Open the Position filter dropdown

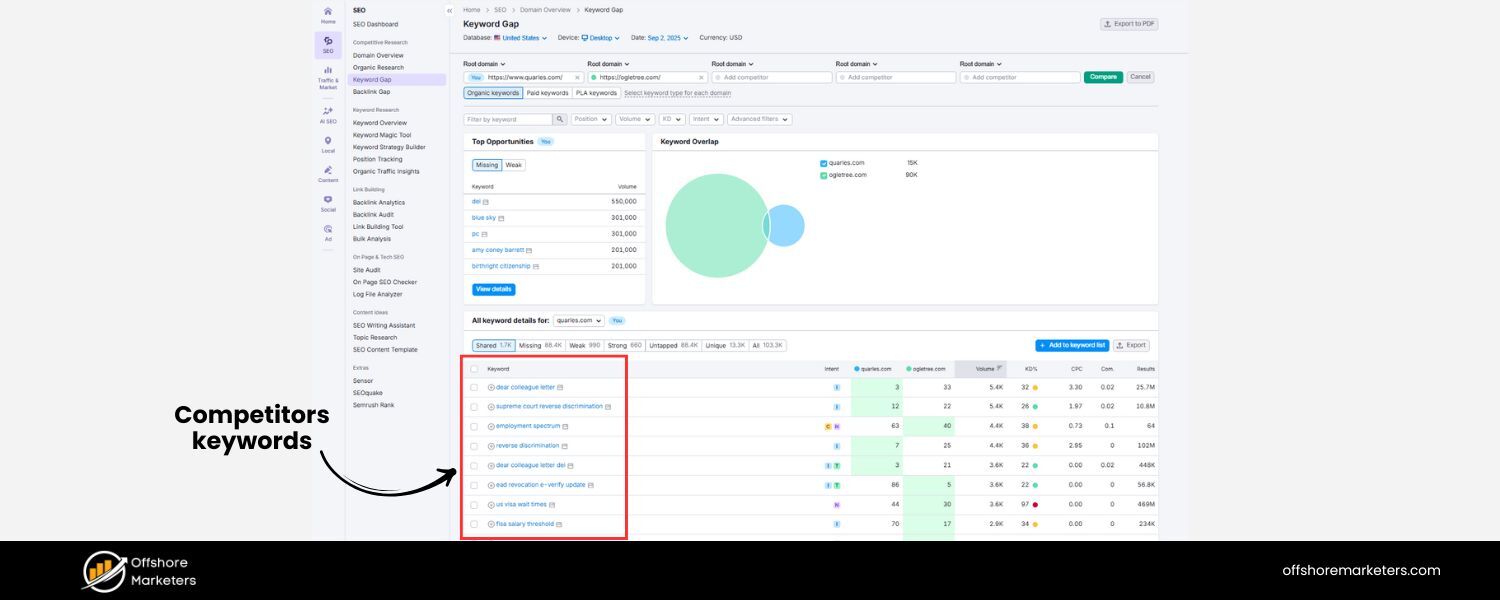[590, 118]
